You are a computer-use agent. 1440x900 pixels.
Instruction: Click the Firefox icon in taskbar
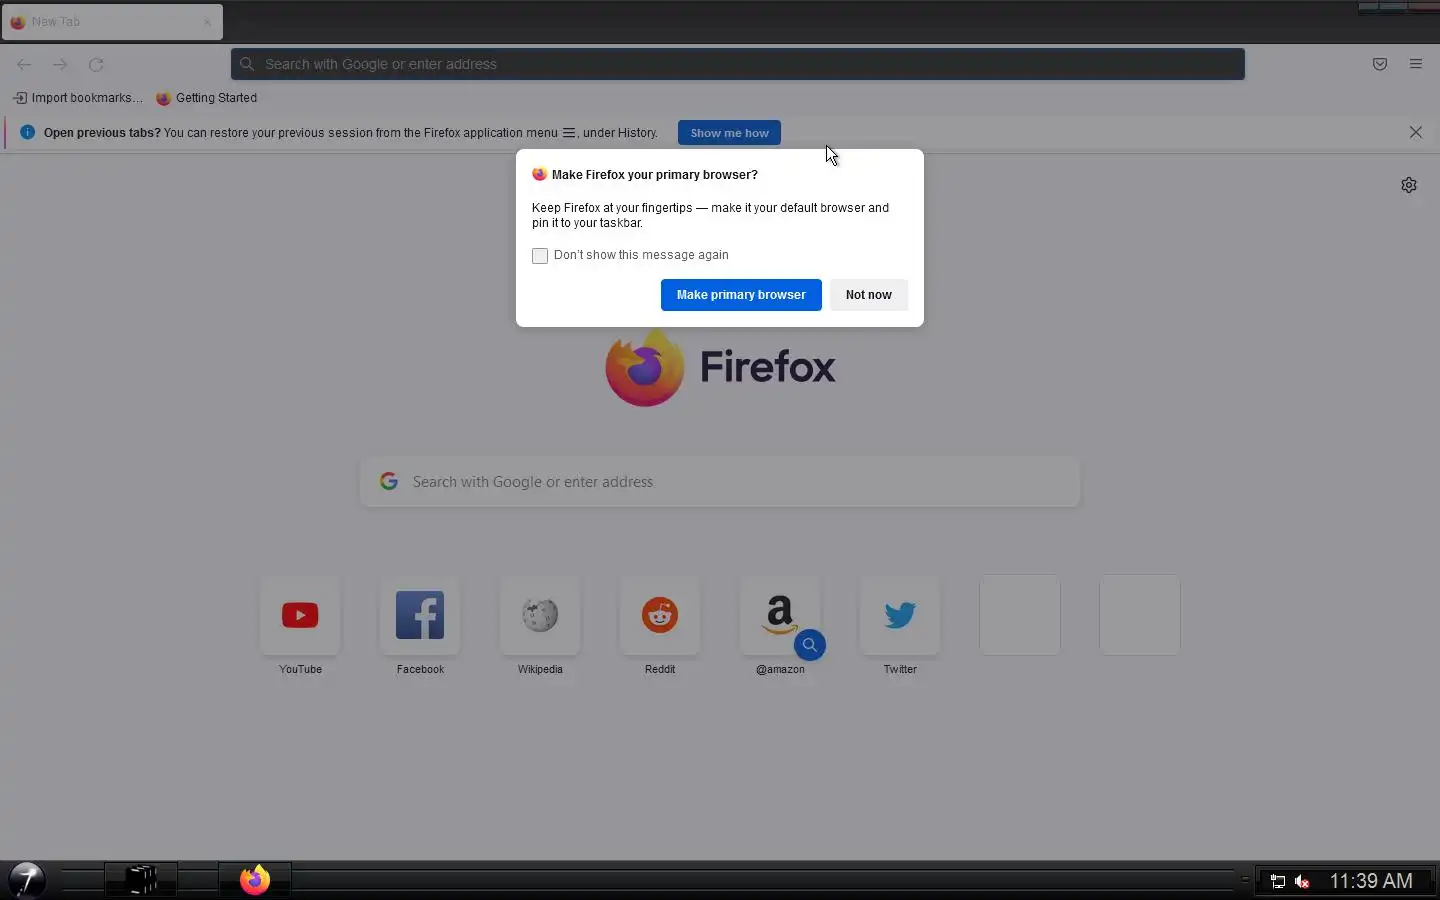point(255,880)
